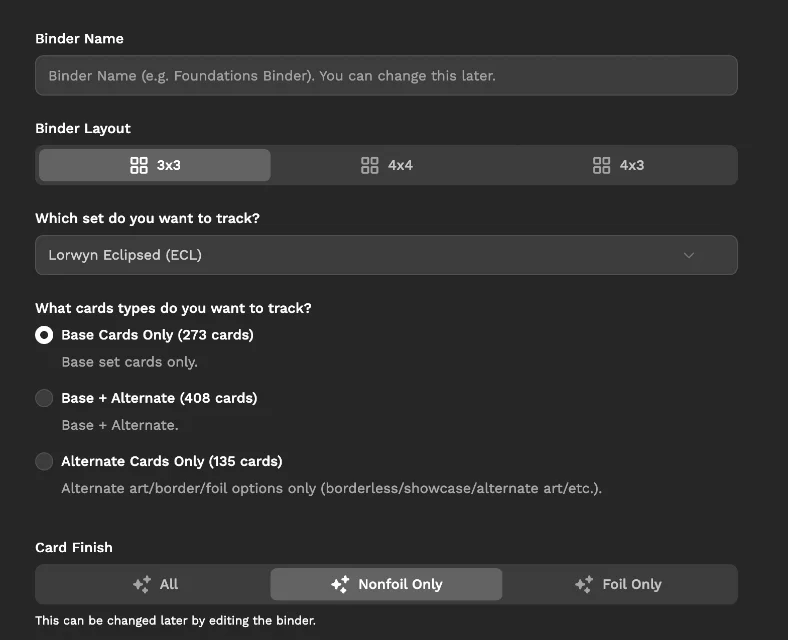Click the "Alternate Cards Only (135 cards)" label
Viewport: 788px width, 640px height.
pos(172,461)
